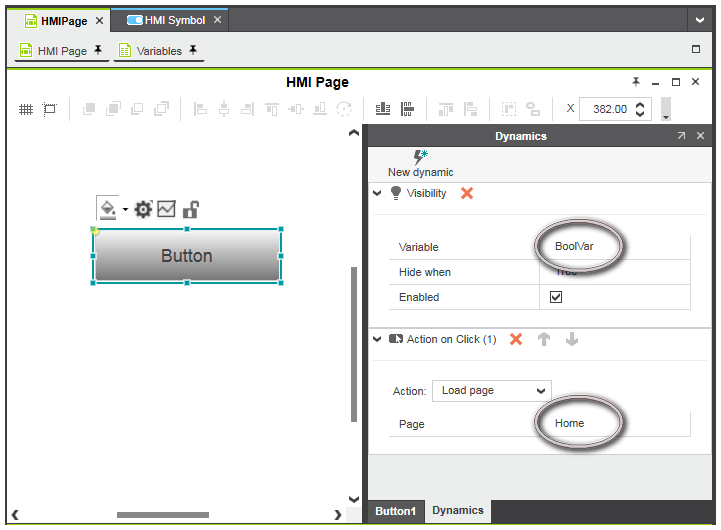
Task: Click the image icon above the button
Action: point(166,209)
